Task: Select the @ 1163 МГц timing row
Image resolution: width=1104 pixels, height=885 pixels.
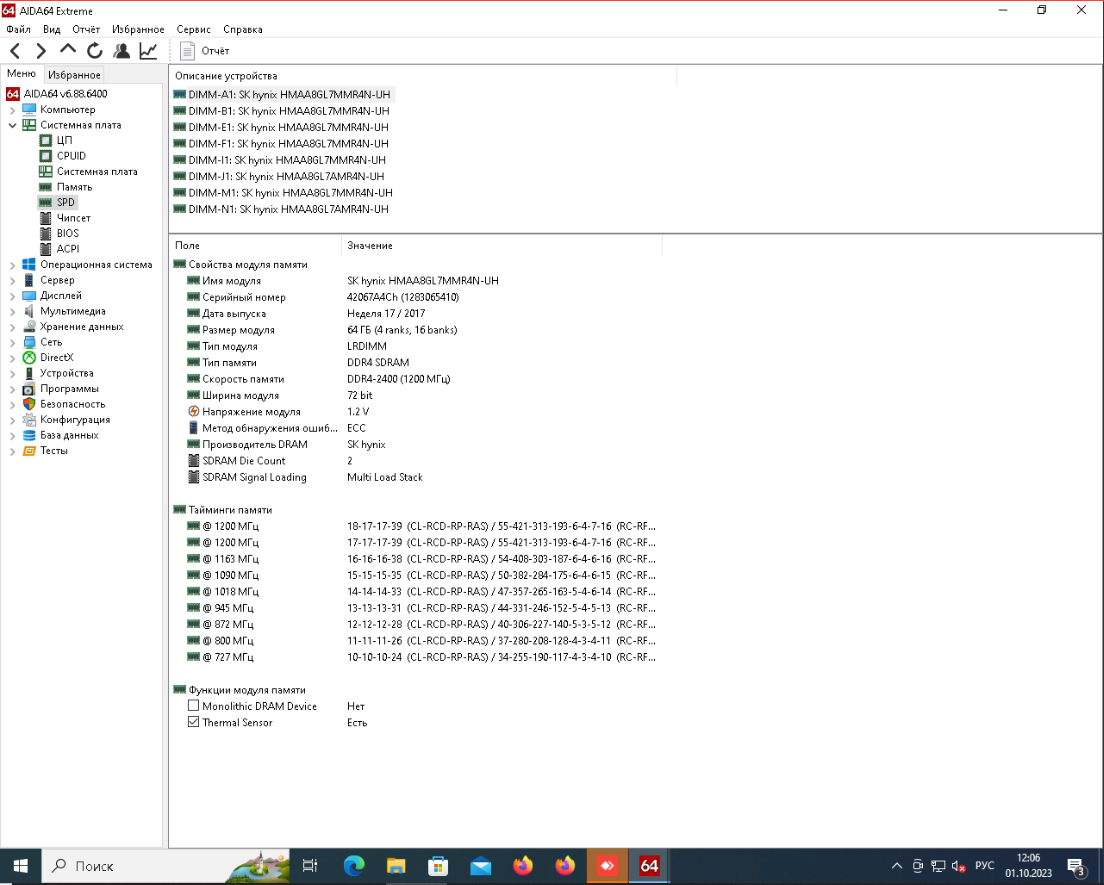Action: [x=415, y=559]
